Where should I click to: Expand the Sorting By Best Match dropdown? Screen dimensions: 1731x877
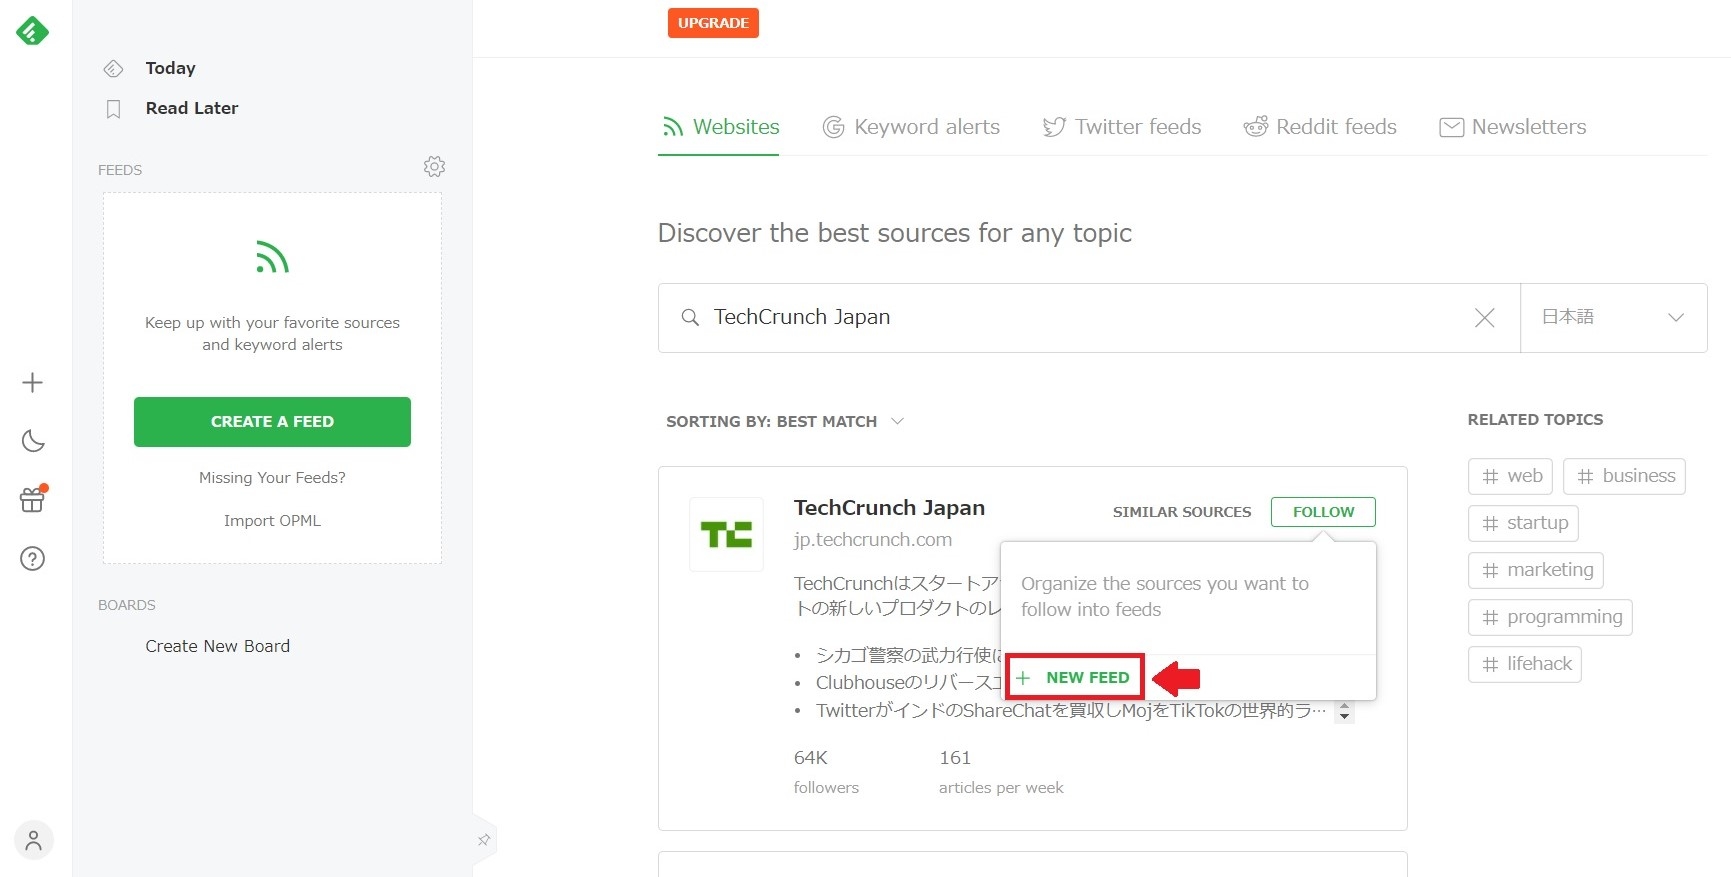click(785, 422)
